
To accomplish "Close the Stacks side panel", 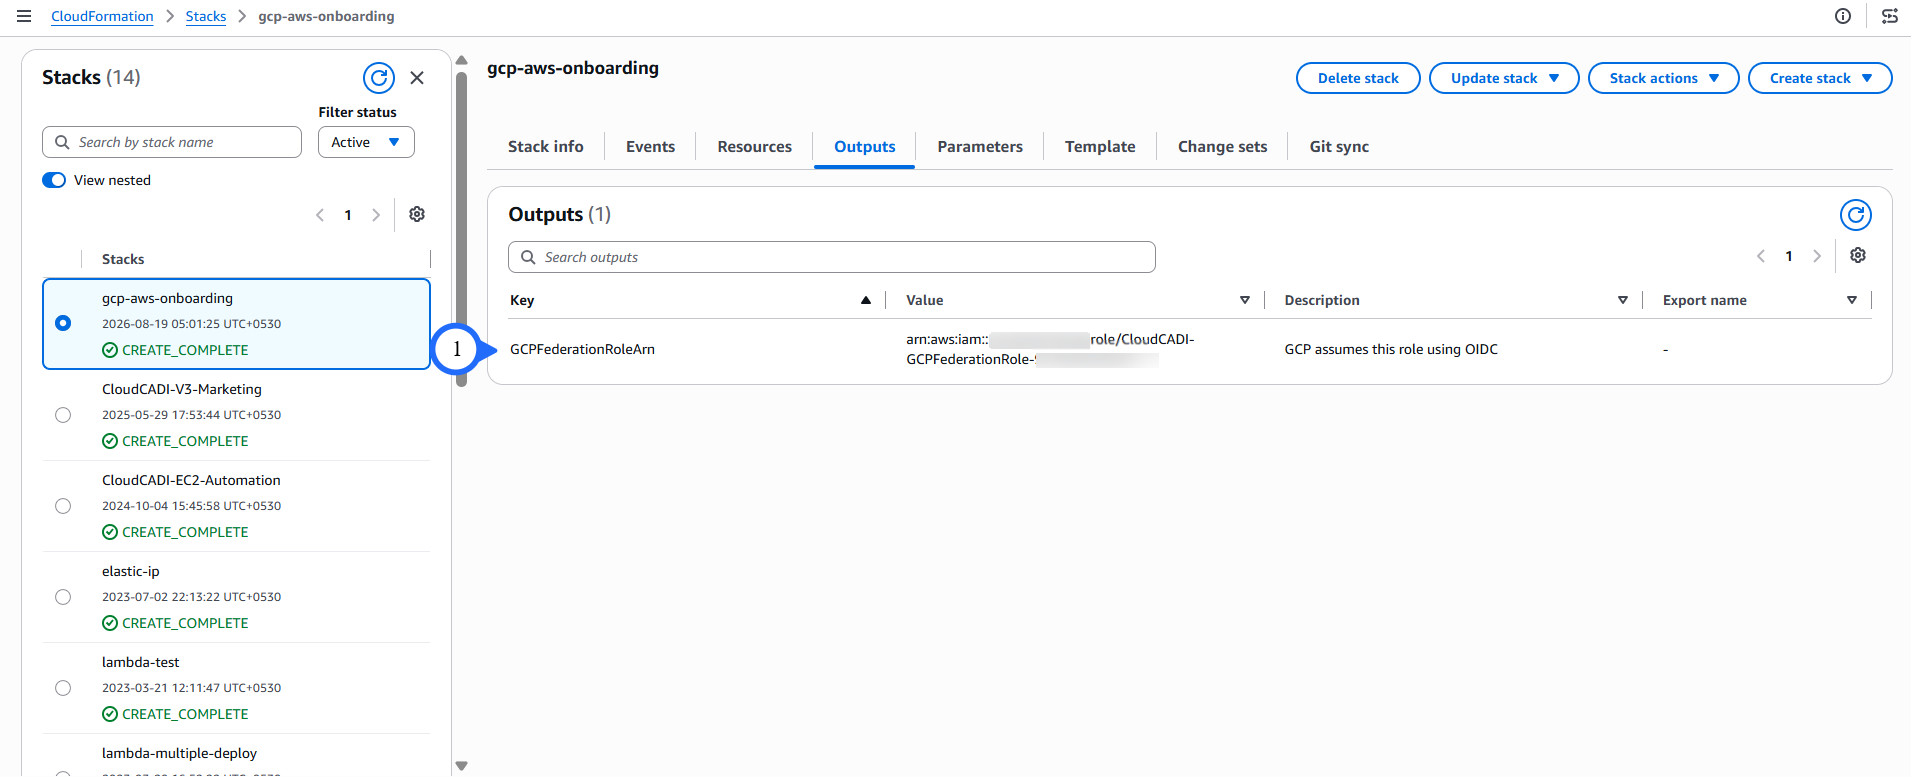I will click(x=417, y=78).
